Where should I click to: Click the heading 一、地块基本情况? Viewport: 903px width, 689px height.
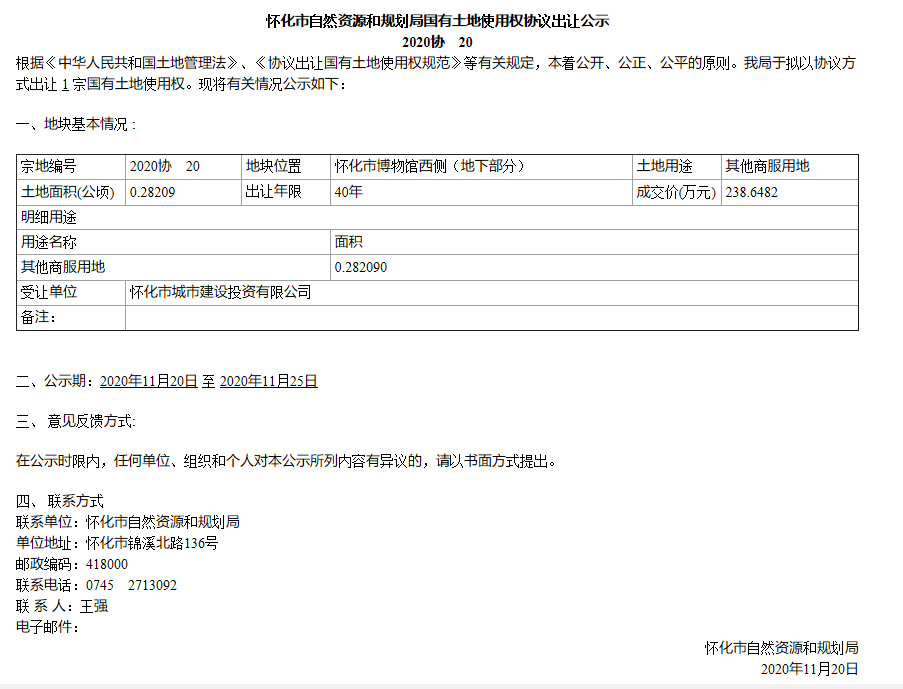tap(75, 124)
